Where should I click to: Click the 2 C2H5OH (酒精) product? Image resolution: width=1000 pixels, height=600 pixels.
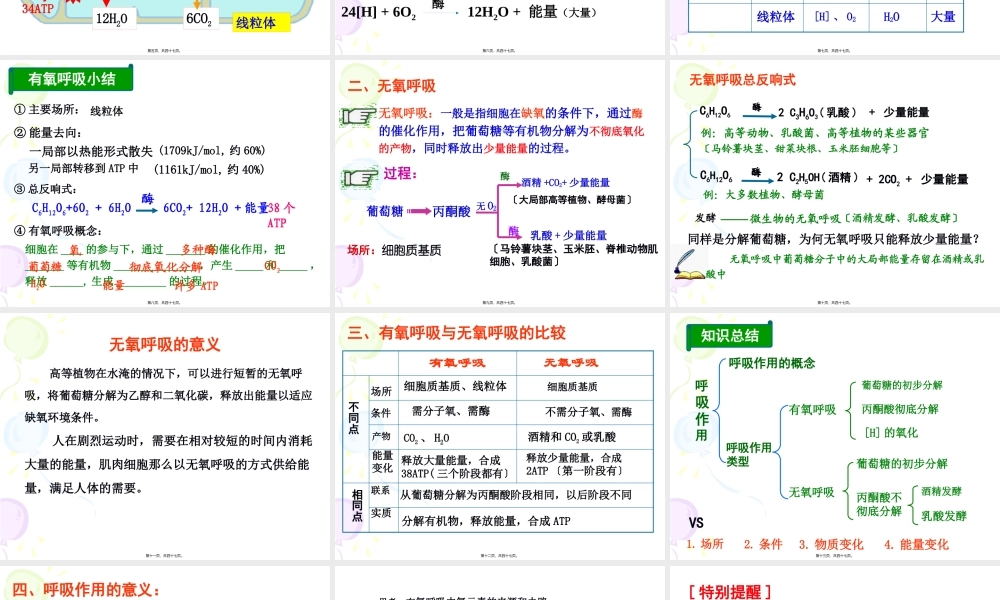(817, 177)
